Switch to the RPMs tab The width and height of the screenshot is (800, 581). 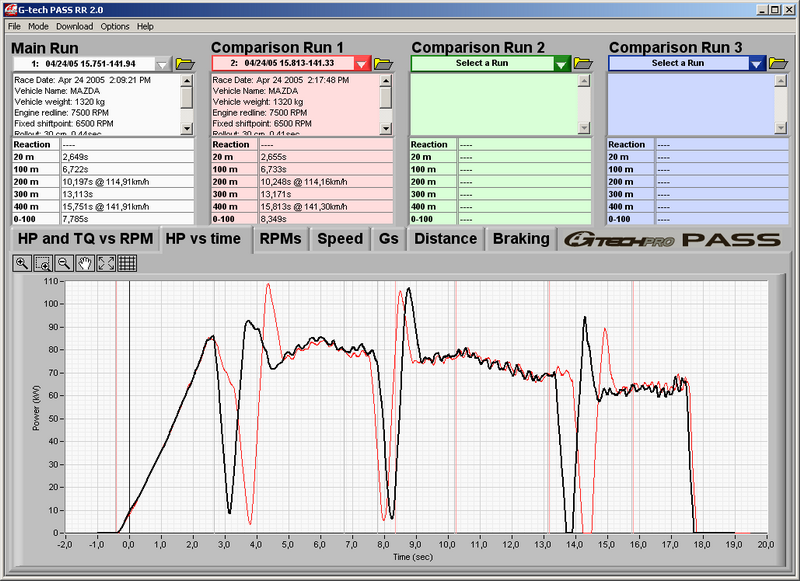281,239
